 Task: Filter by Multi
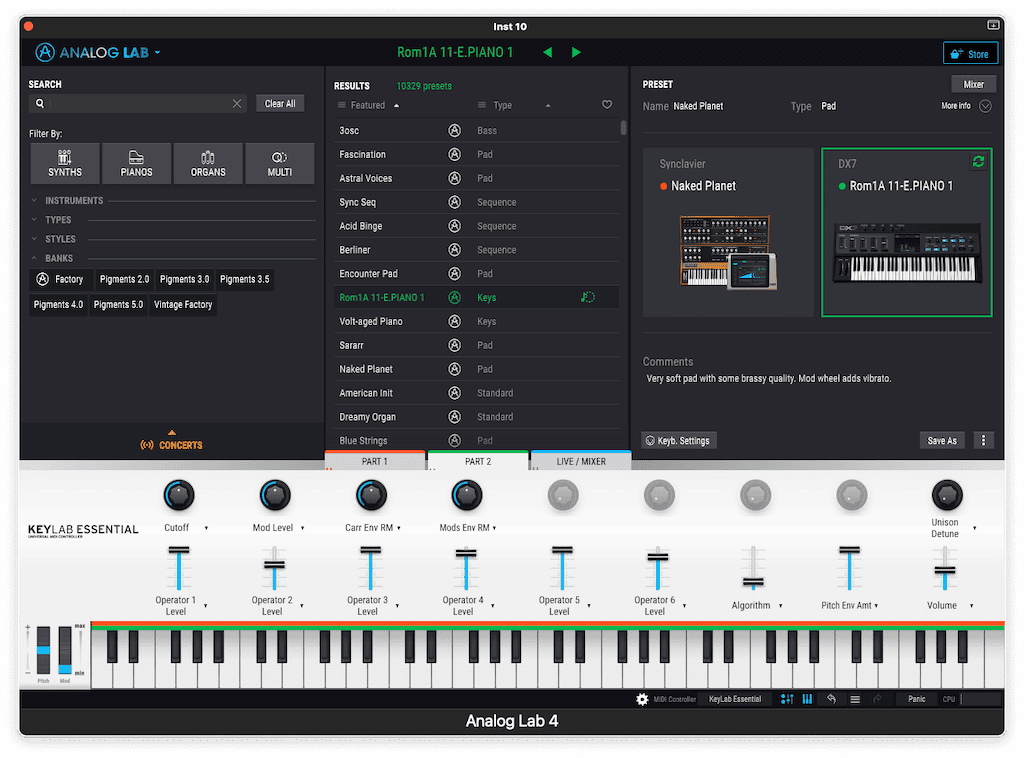click(x=280, y=163)
